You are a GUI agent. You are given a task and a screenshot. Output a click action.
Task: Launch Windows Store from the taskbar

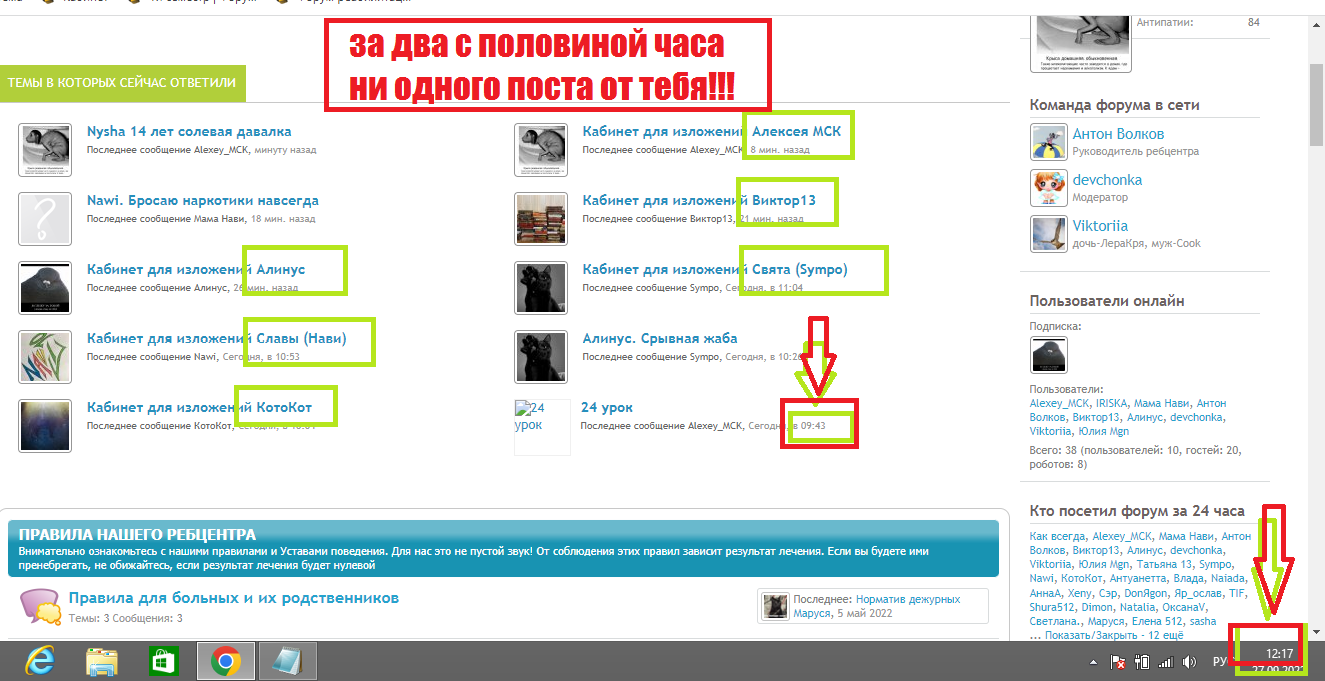click(163, 661)
